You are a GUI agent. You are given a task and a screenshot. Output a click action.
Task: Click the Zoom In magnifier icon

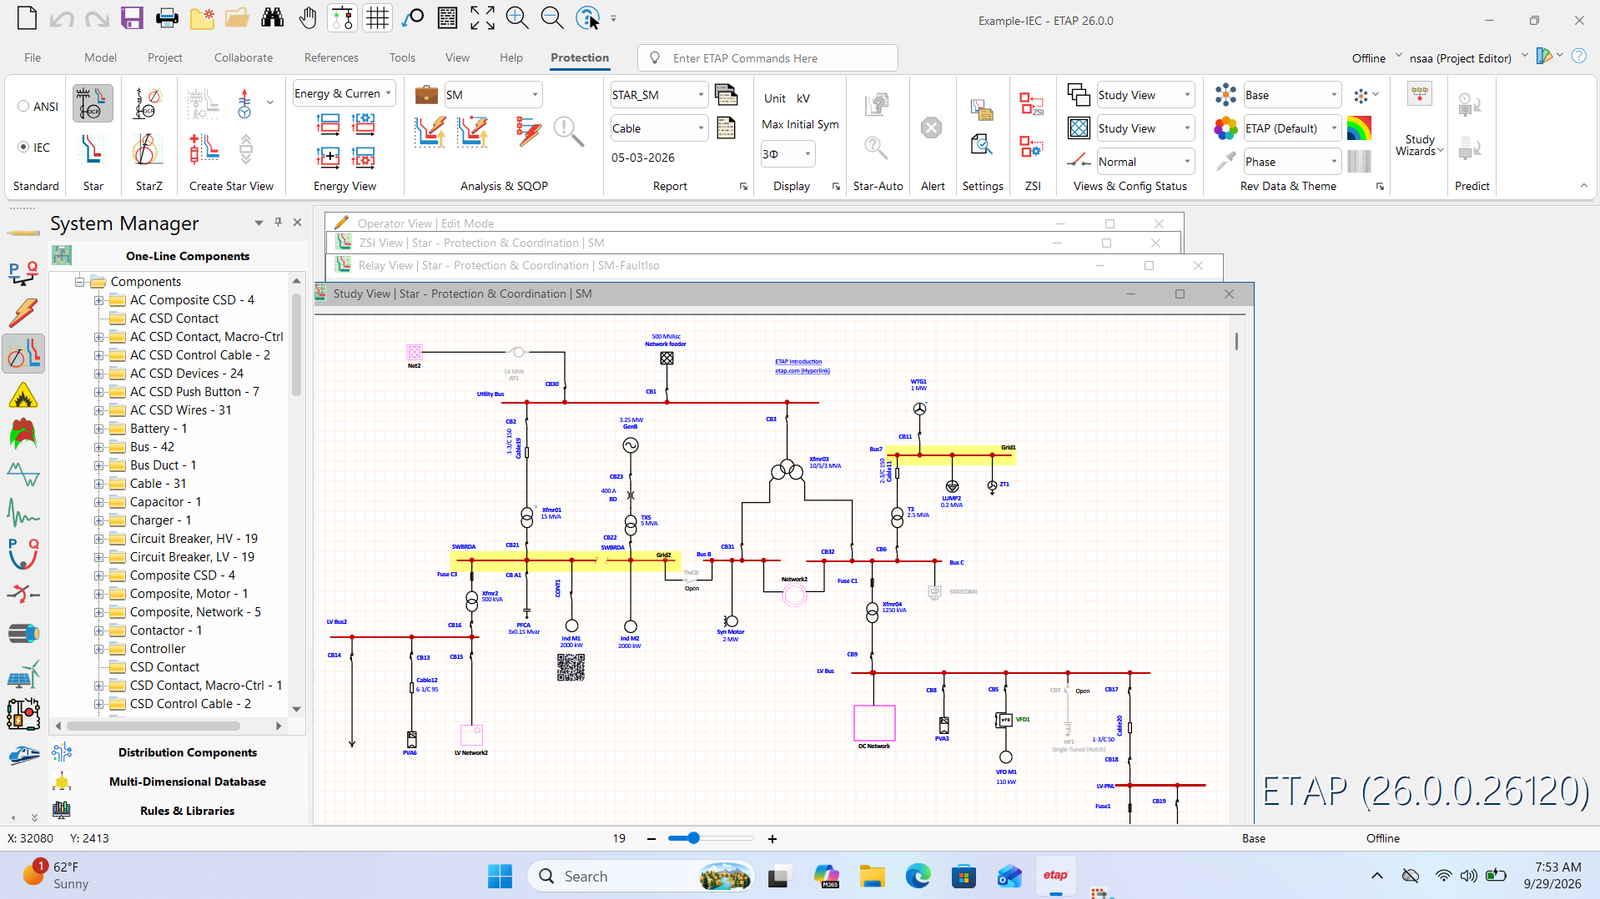click(517, 18)
